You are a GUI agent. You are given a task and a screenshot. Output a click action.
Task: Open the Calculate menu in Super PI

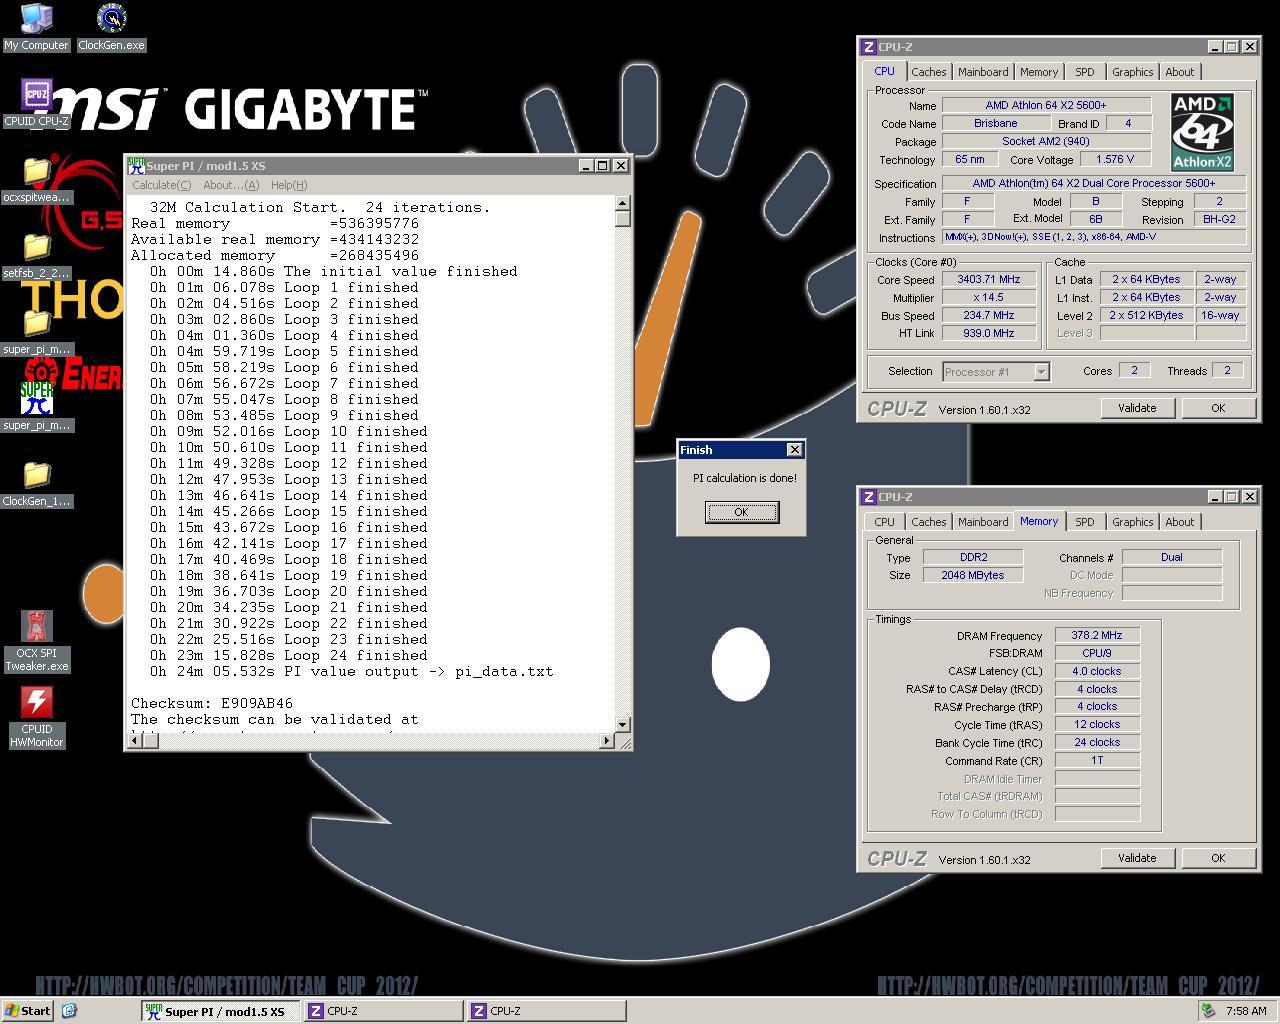click(x=161, y=185)
